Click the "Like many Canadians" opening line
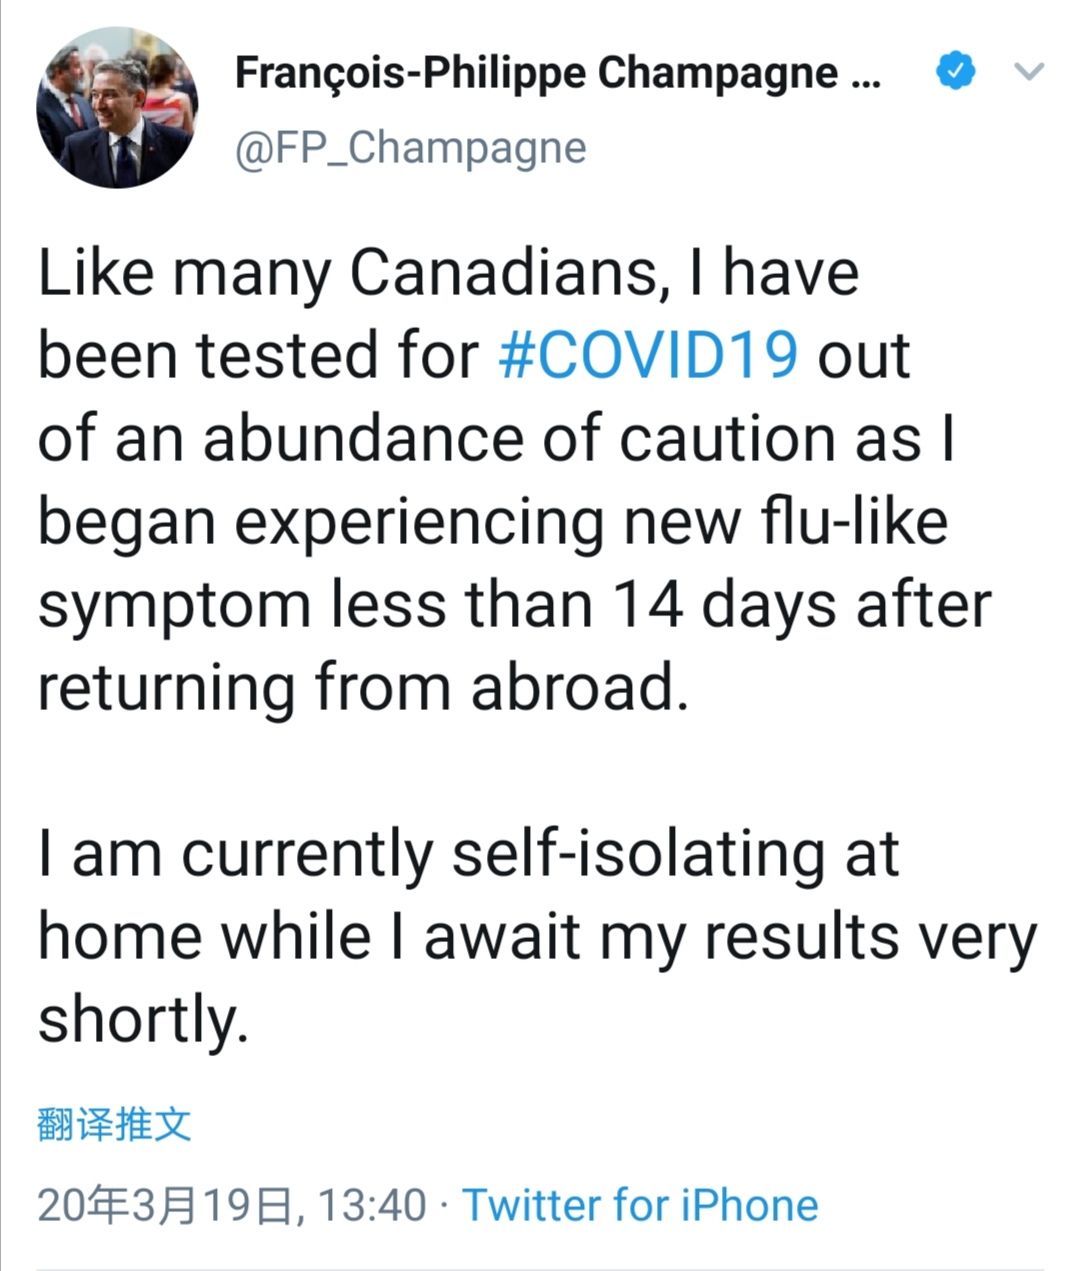Image resolution: width=1080 pixels, height=1271 pixels. point(448,272)
